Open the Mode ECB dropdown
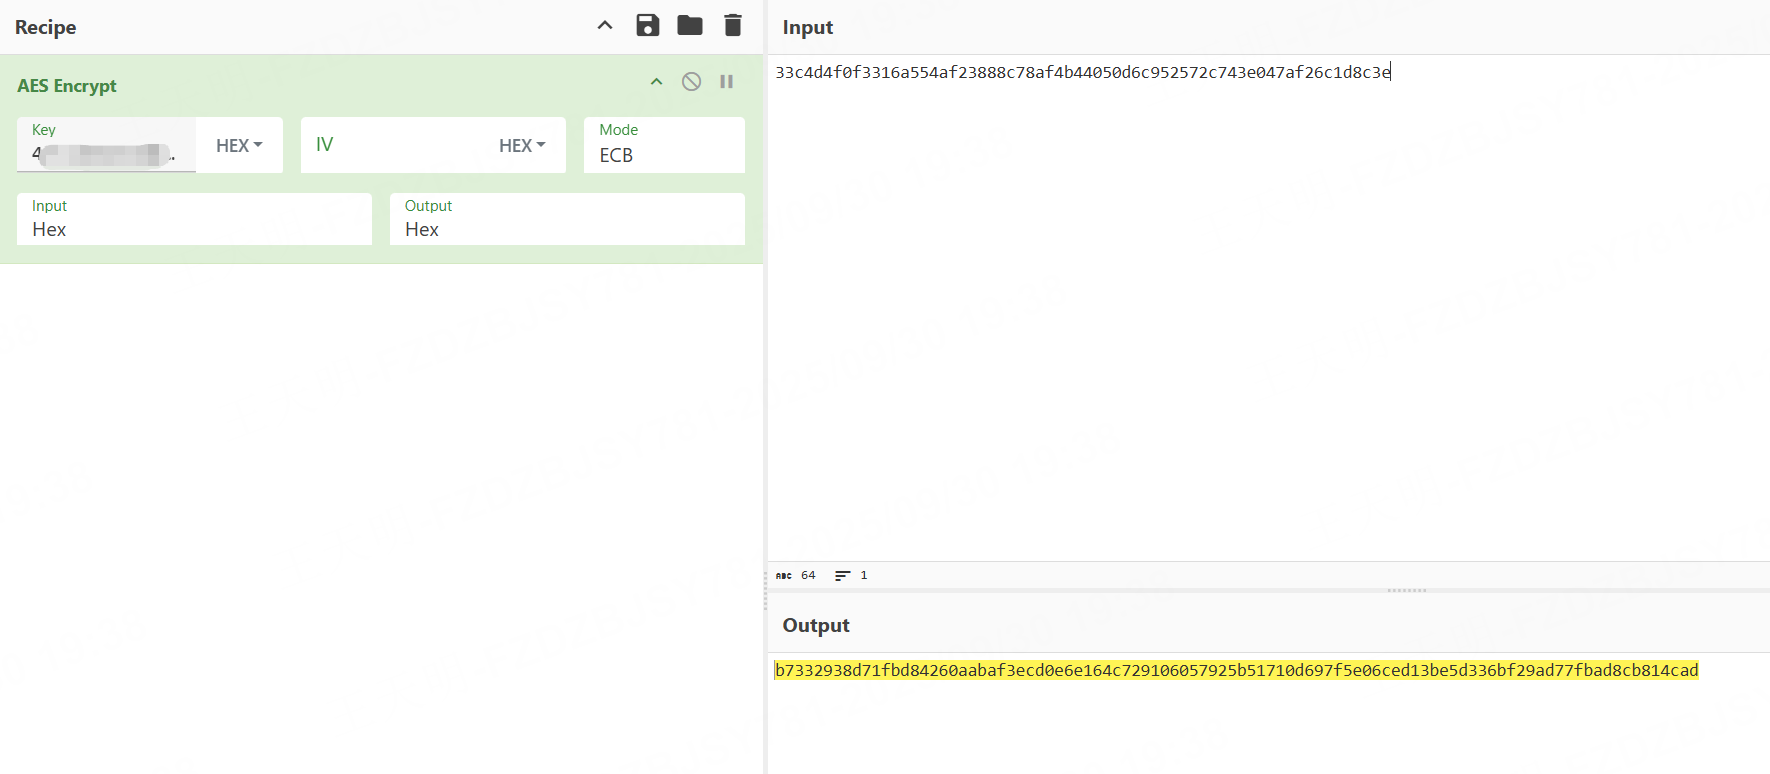Screen dimensions: 1770x774 [664, 145]
